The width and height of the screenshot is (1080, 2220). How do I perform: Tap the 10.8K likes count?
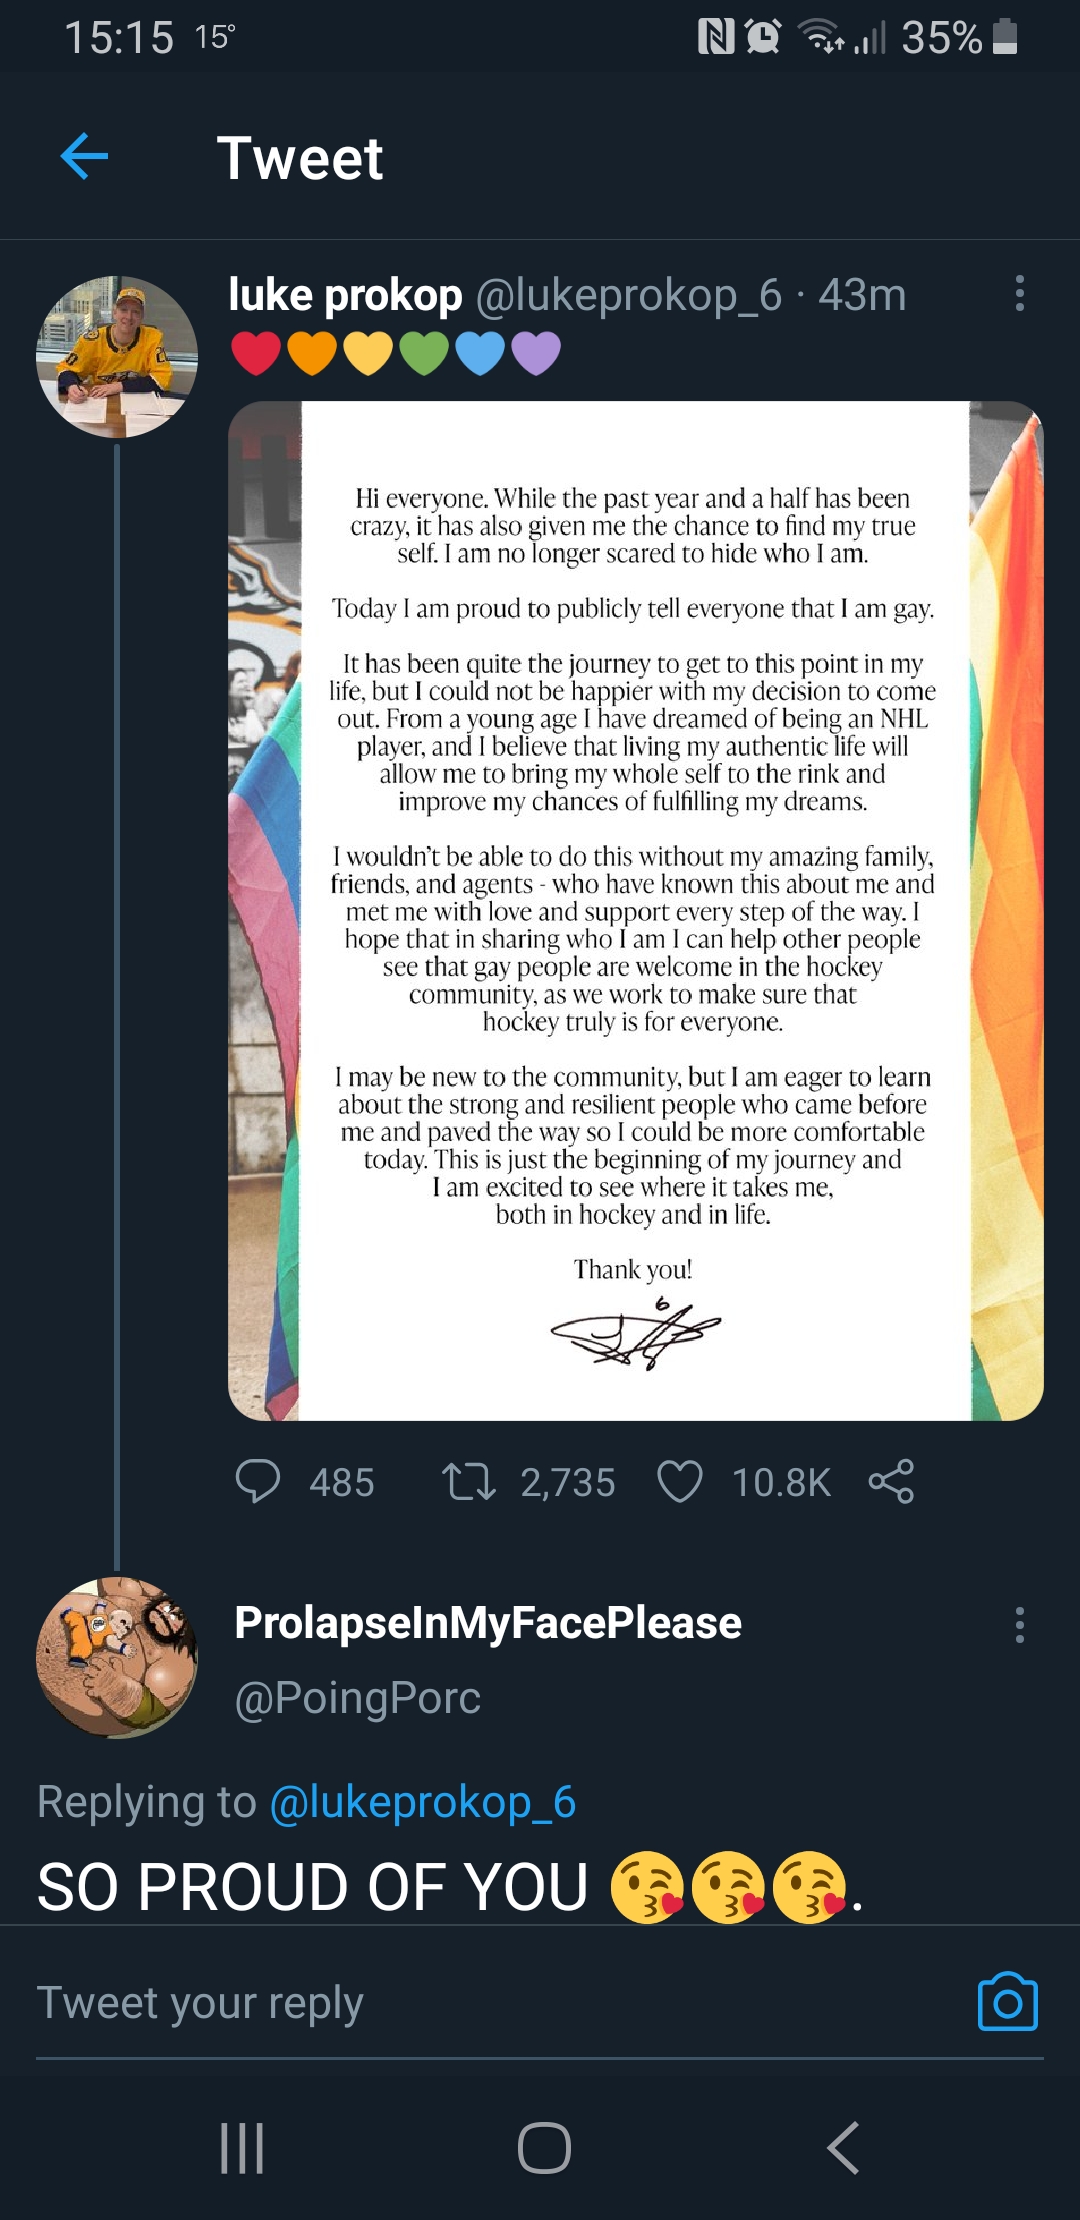coord(781,1482)
